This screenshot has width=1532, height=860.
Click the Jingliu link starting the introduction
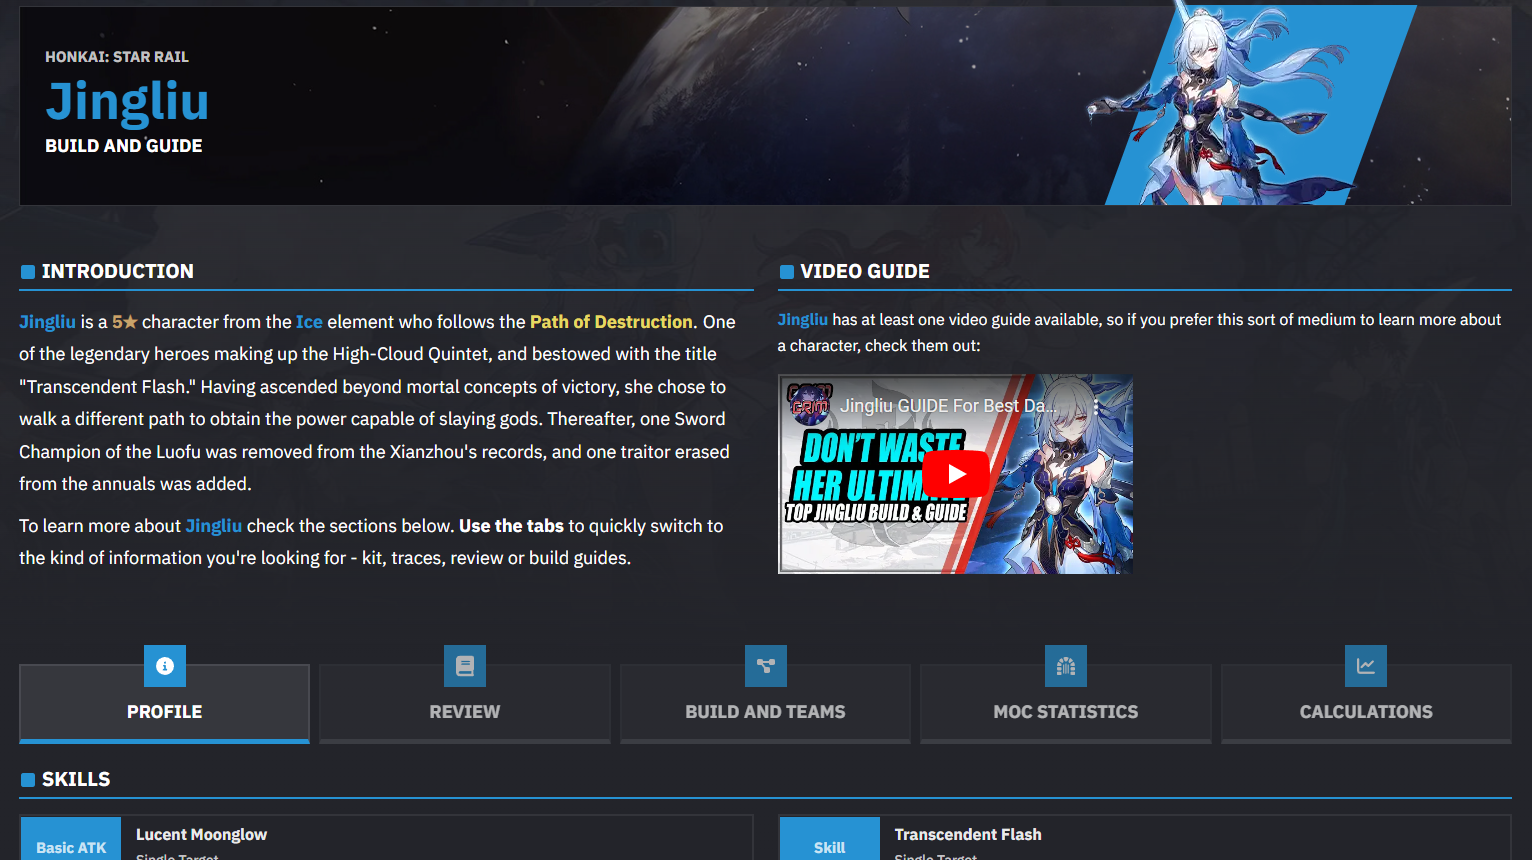(47, 322)
